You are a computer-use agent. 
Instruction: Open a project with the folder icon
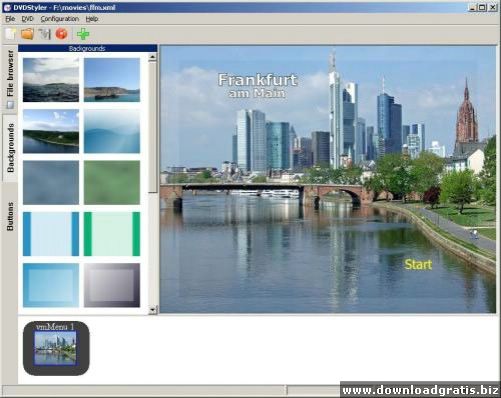(x=27, y=34)
